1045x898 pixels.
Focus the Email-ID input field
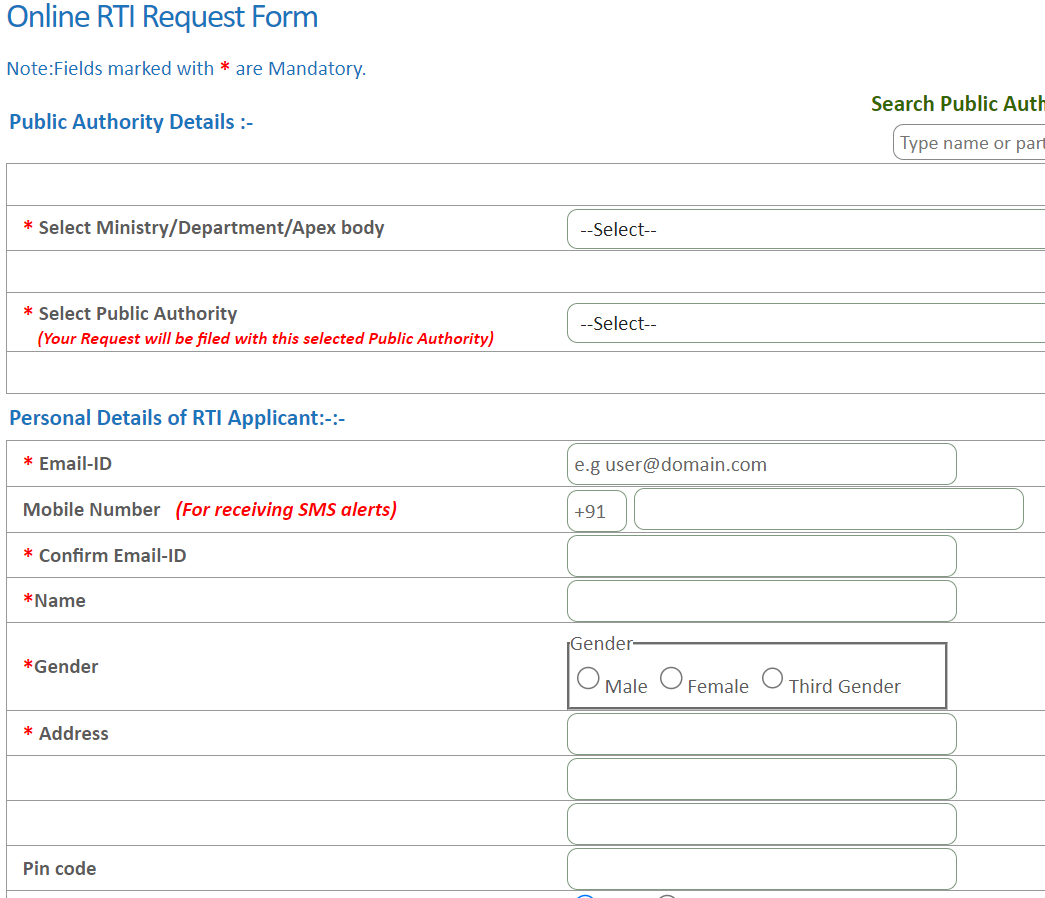(x=761, y=464)
